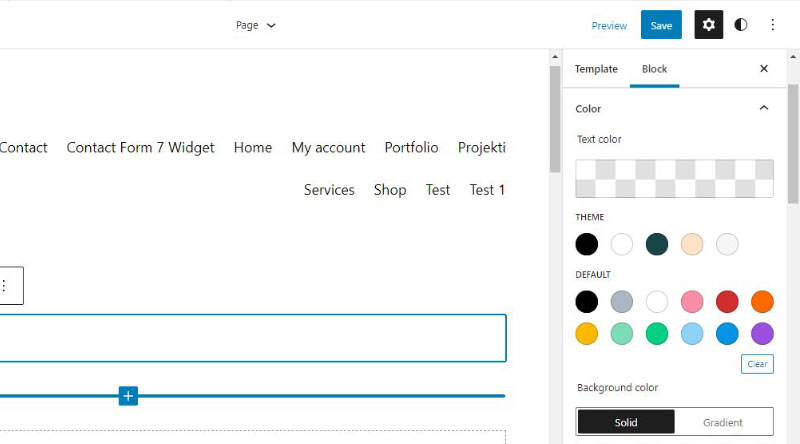This screenshot has height=444, width=800.
Task: Open block options three-dot toolbar button
Action: point(4,285)
